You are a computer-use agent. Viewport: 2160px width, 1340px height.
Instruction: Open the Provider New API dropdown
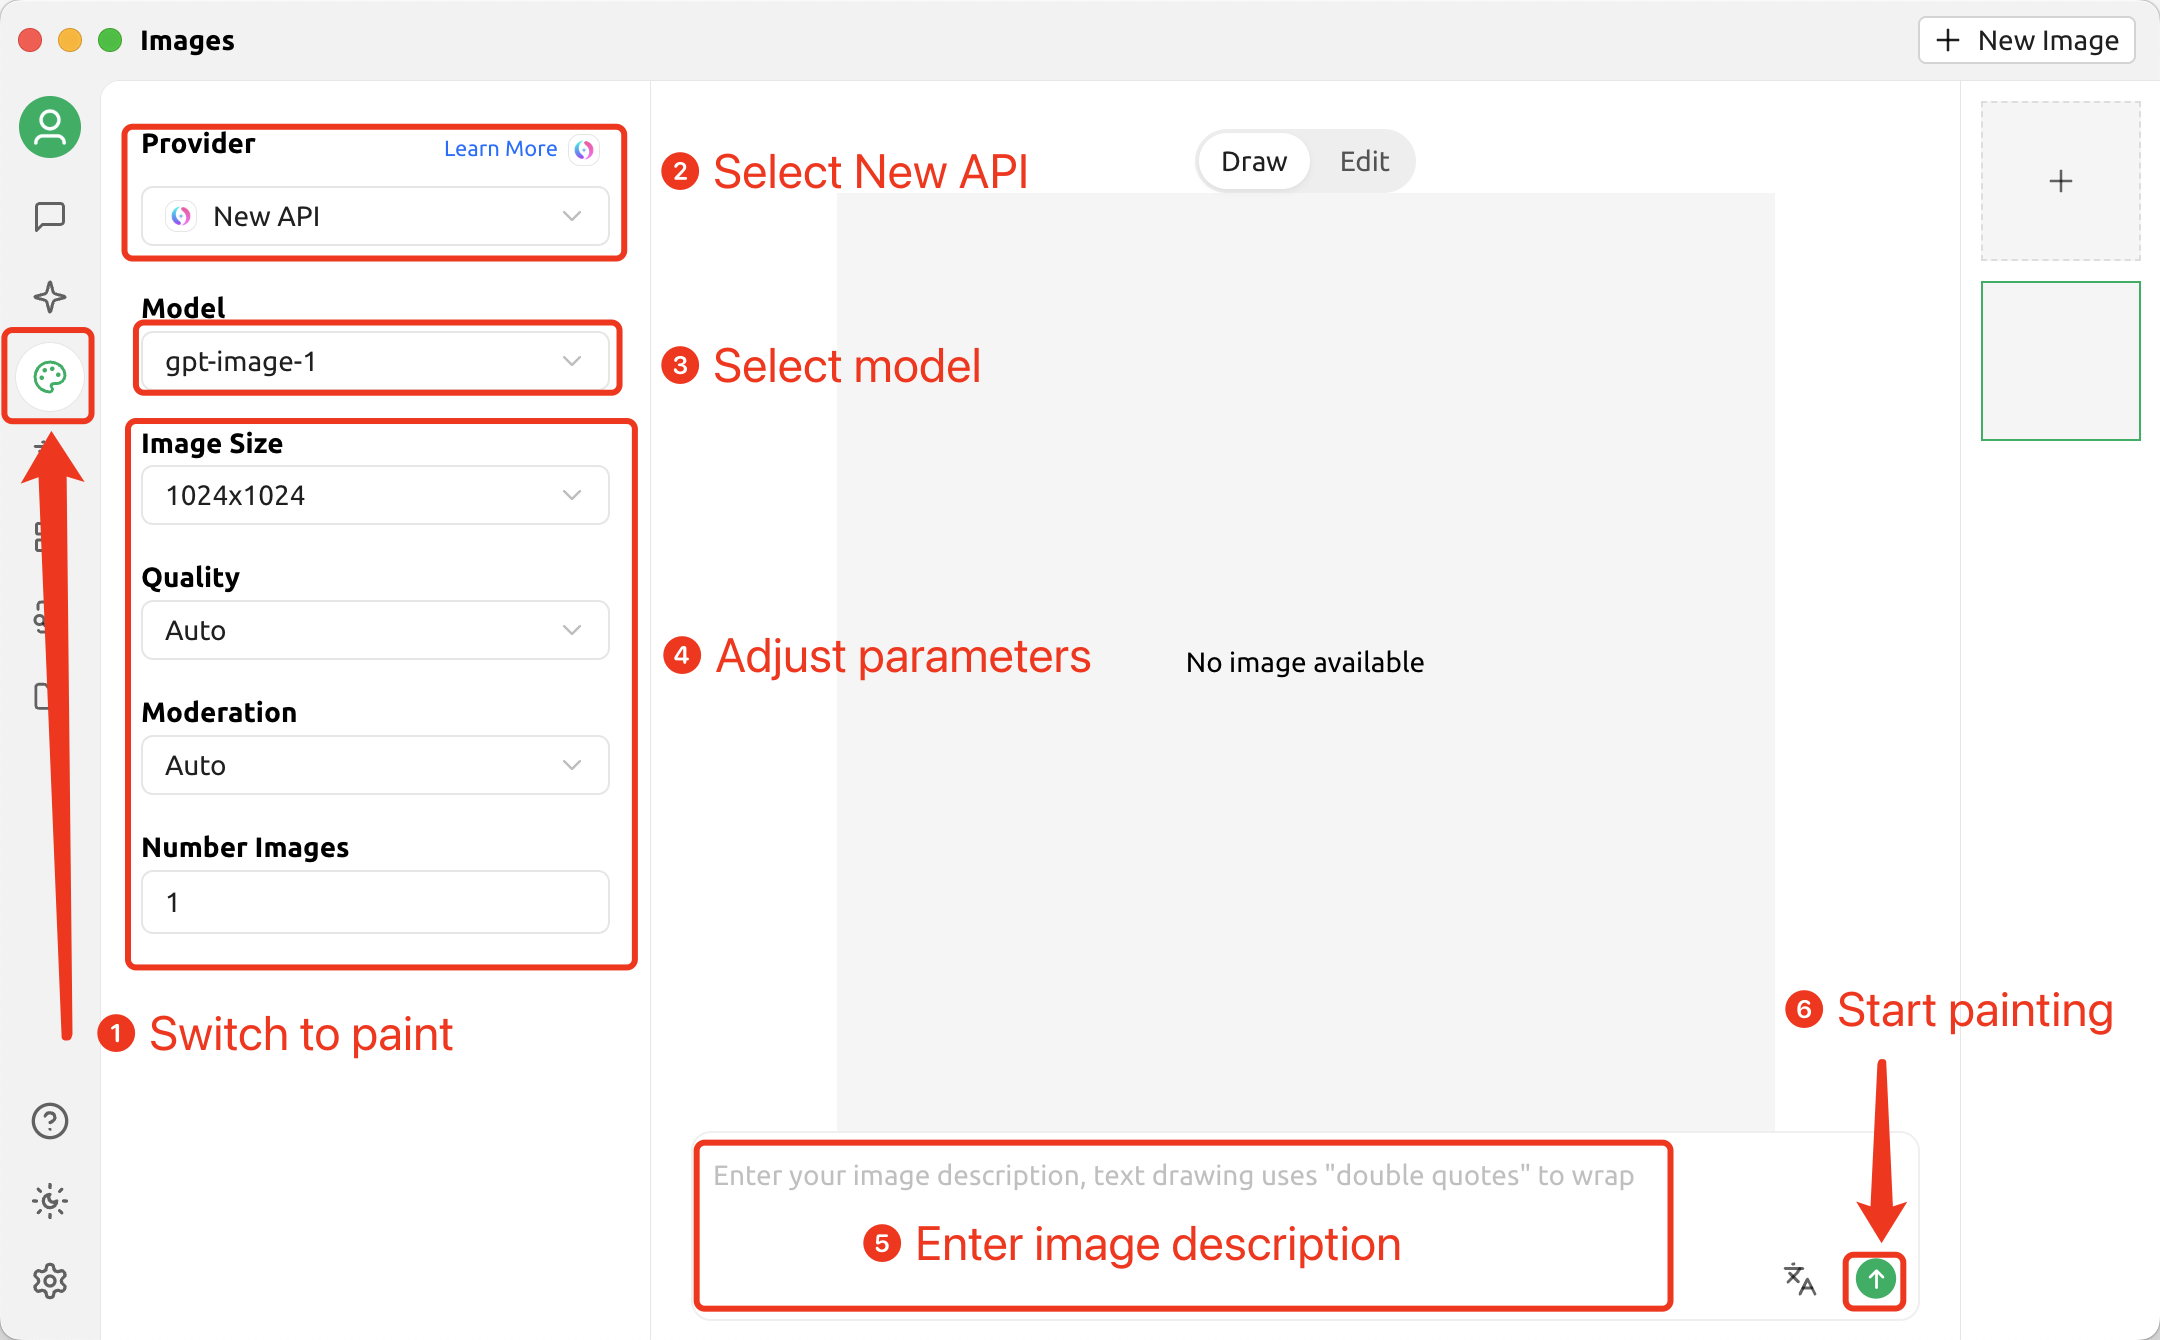(375, 216)
